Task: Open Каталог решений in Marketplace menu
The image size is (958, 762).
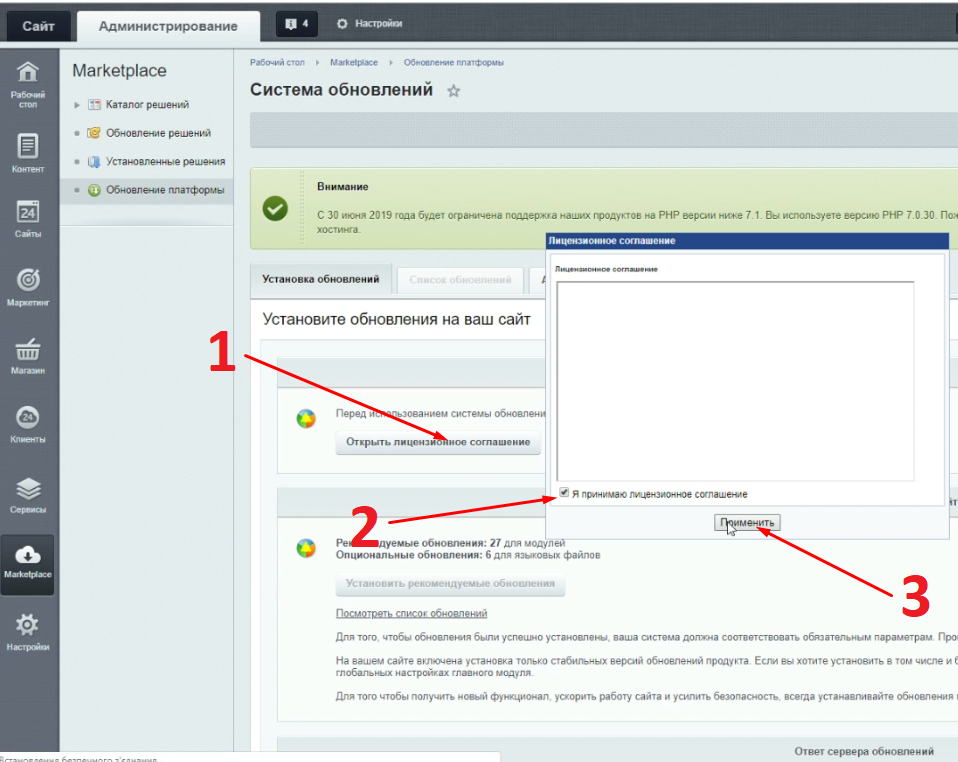Action: pyautogui.click(x=147, y=104)
